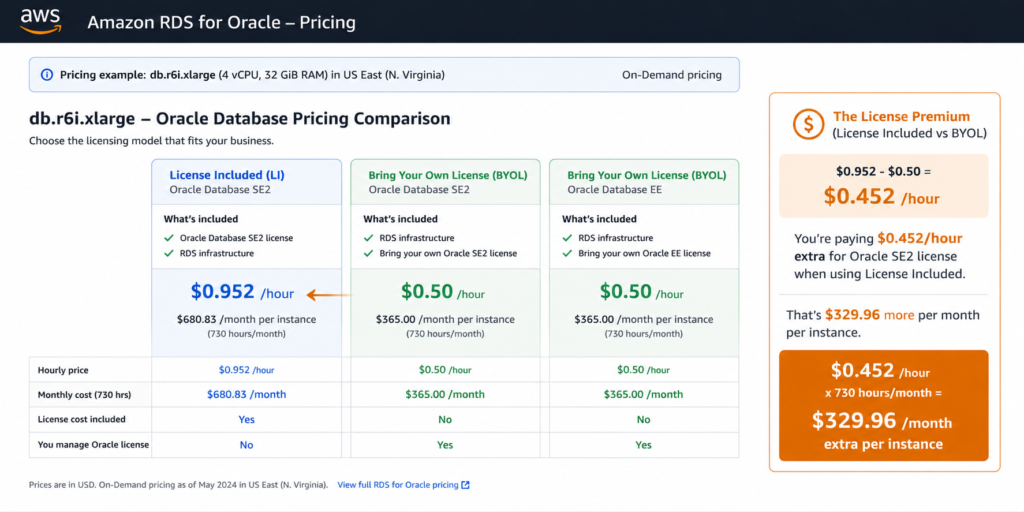Click the Oracle Database Pricing Comparison heading
This screenshot has height=512, width=1024.
[x=240, y=119]
